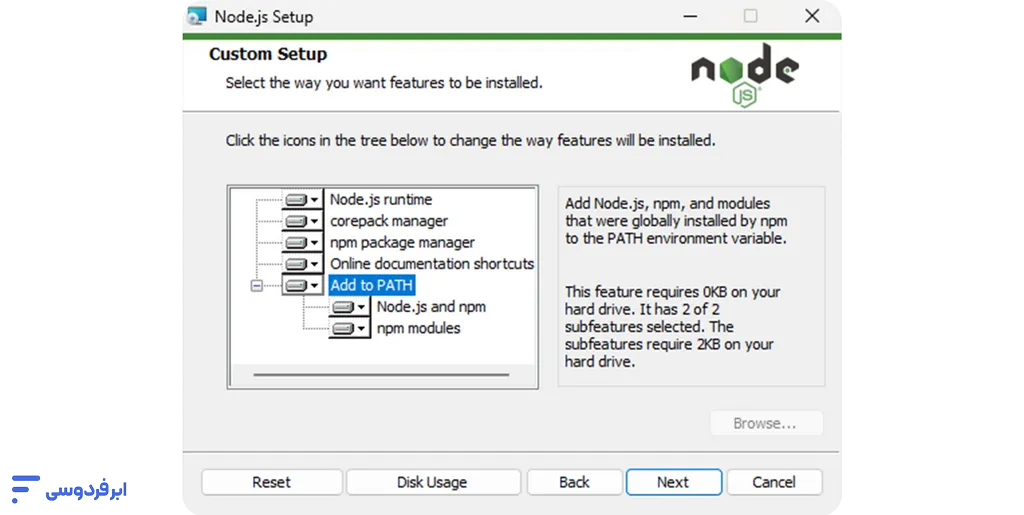Select the Node.js and npm subfeature row
Screen dimensions: 1024x515
click(431, 307)
